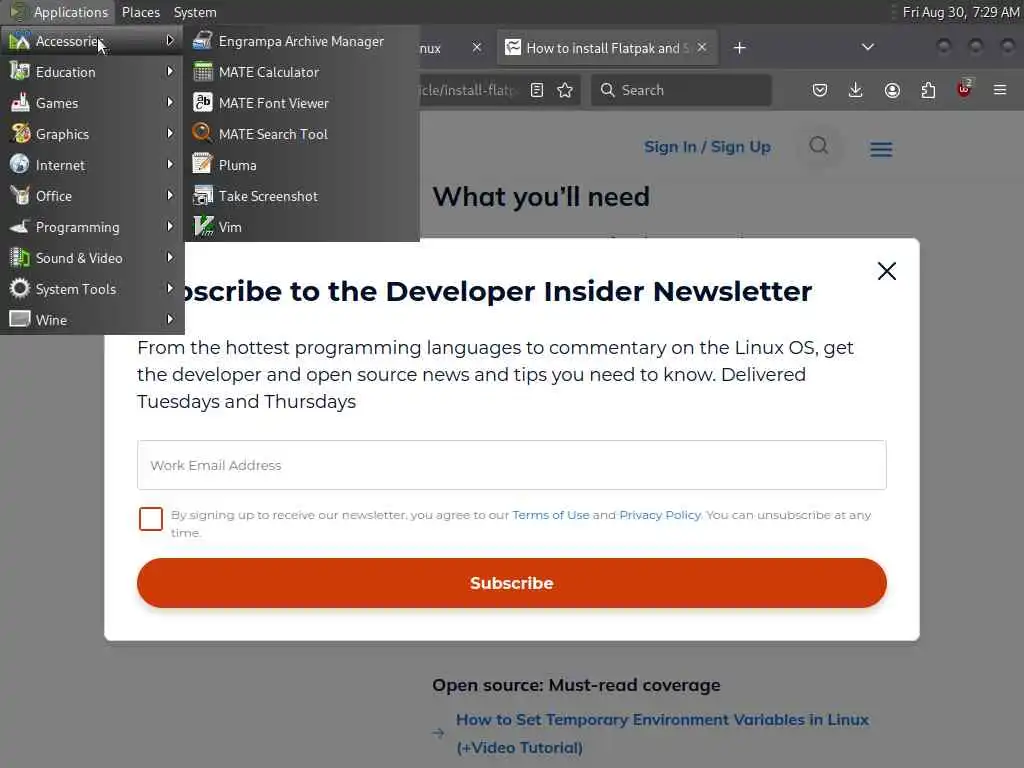Open the Firefox hamburger menu

(x=1000, y=90)
